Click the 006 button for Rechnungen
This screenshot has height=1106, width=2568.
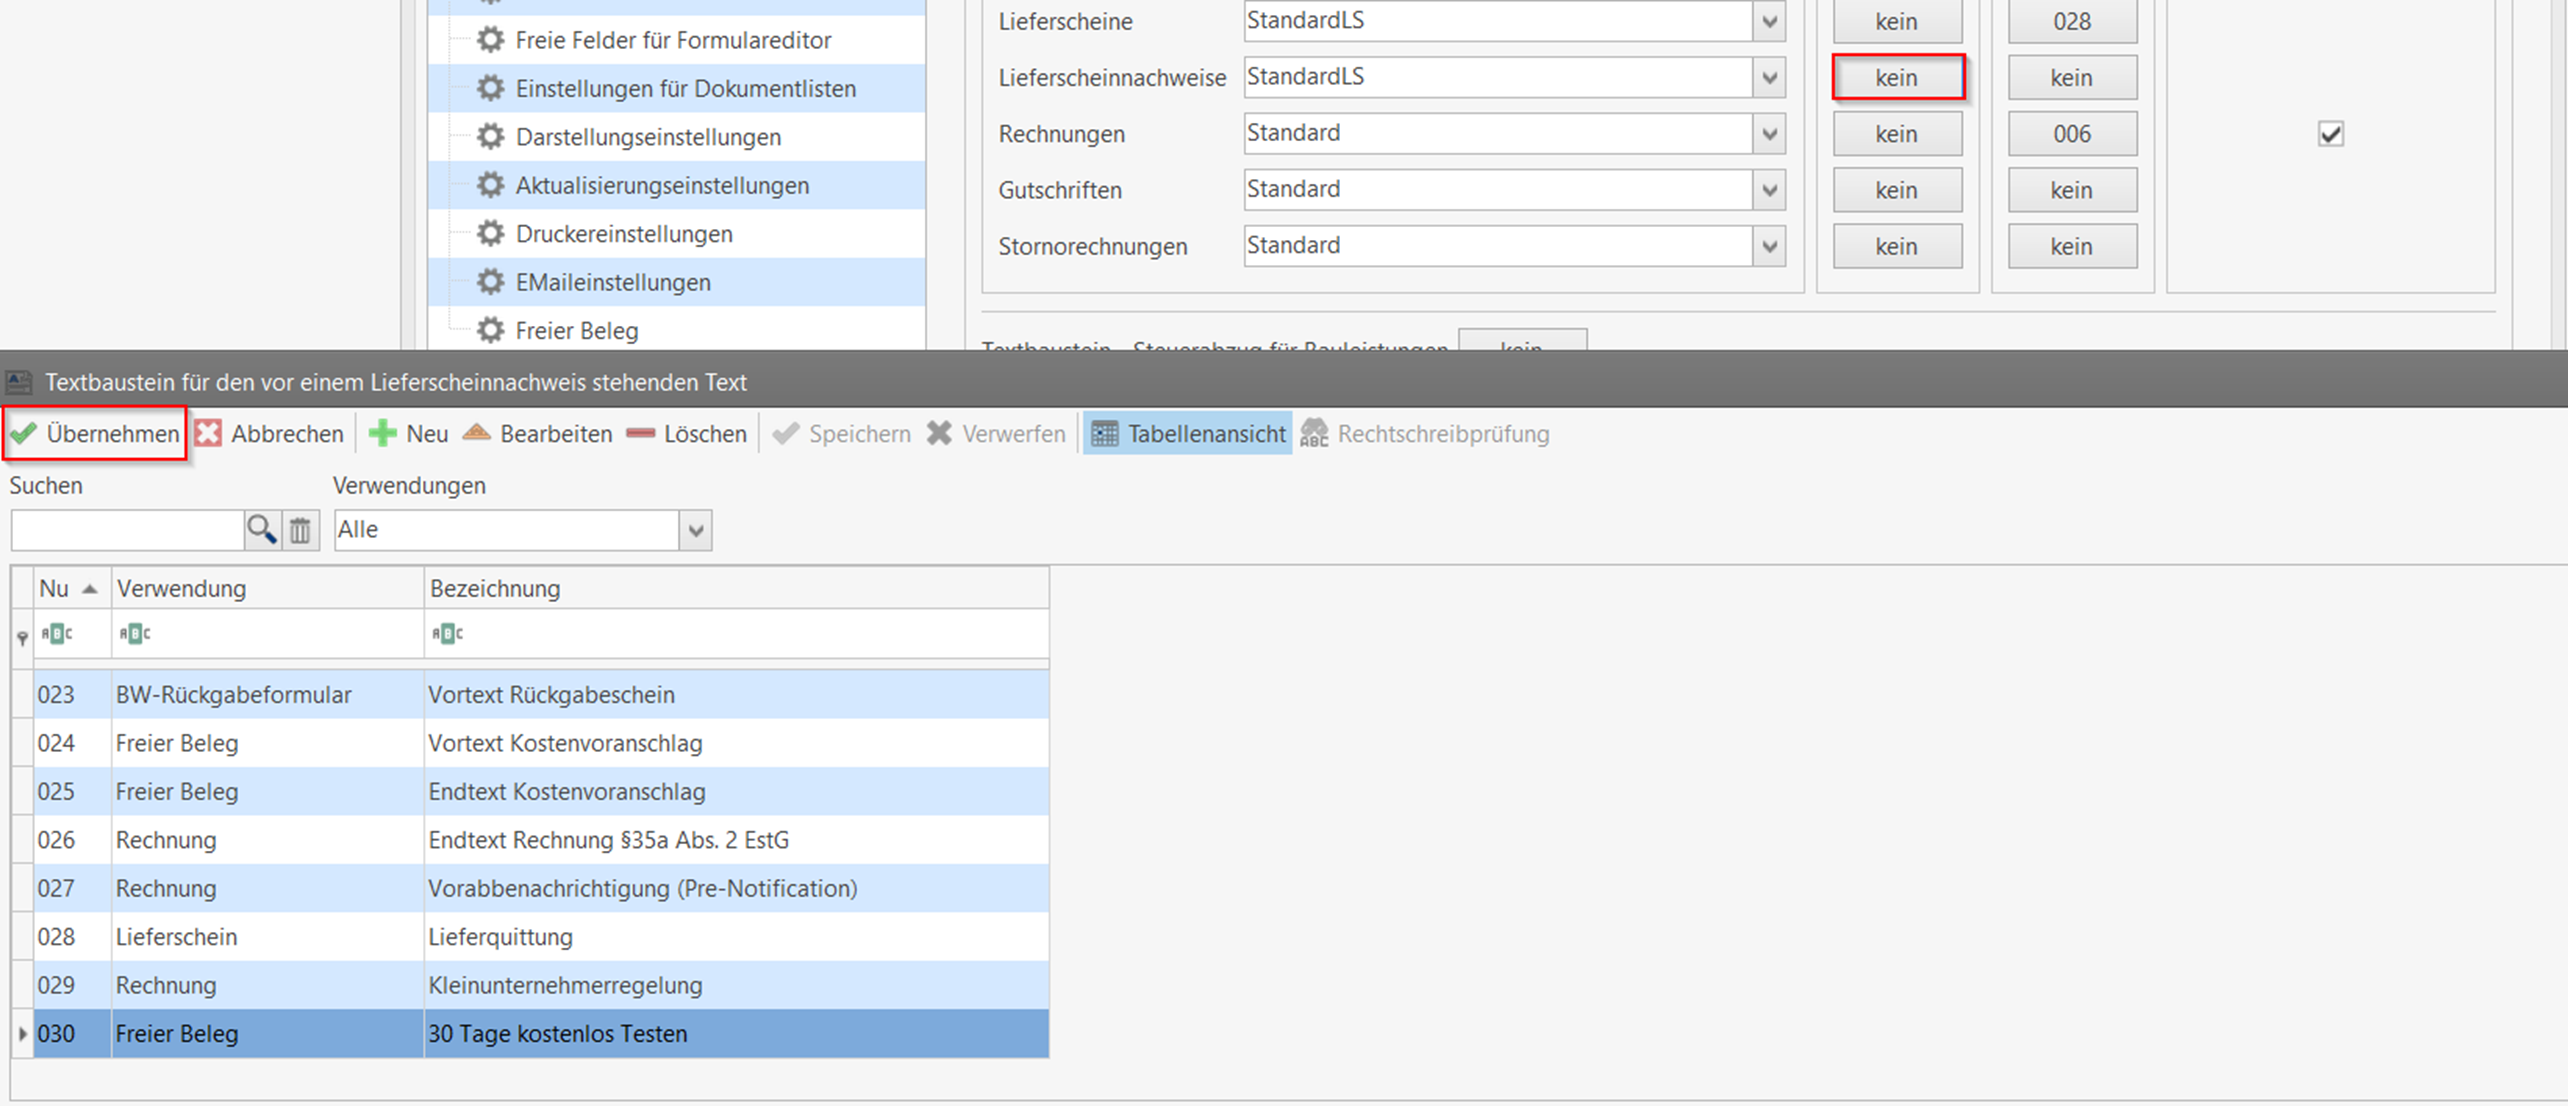click(x=2071, y=134)
